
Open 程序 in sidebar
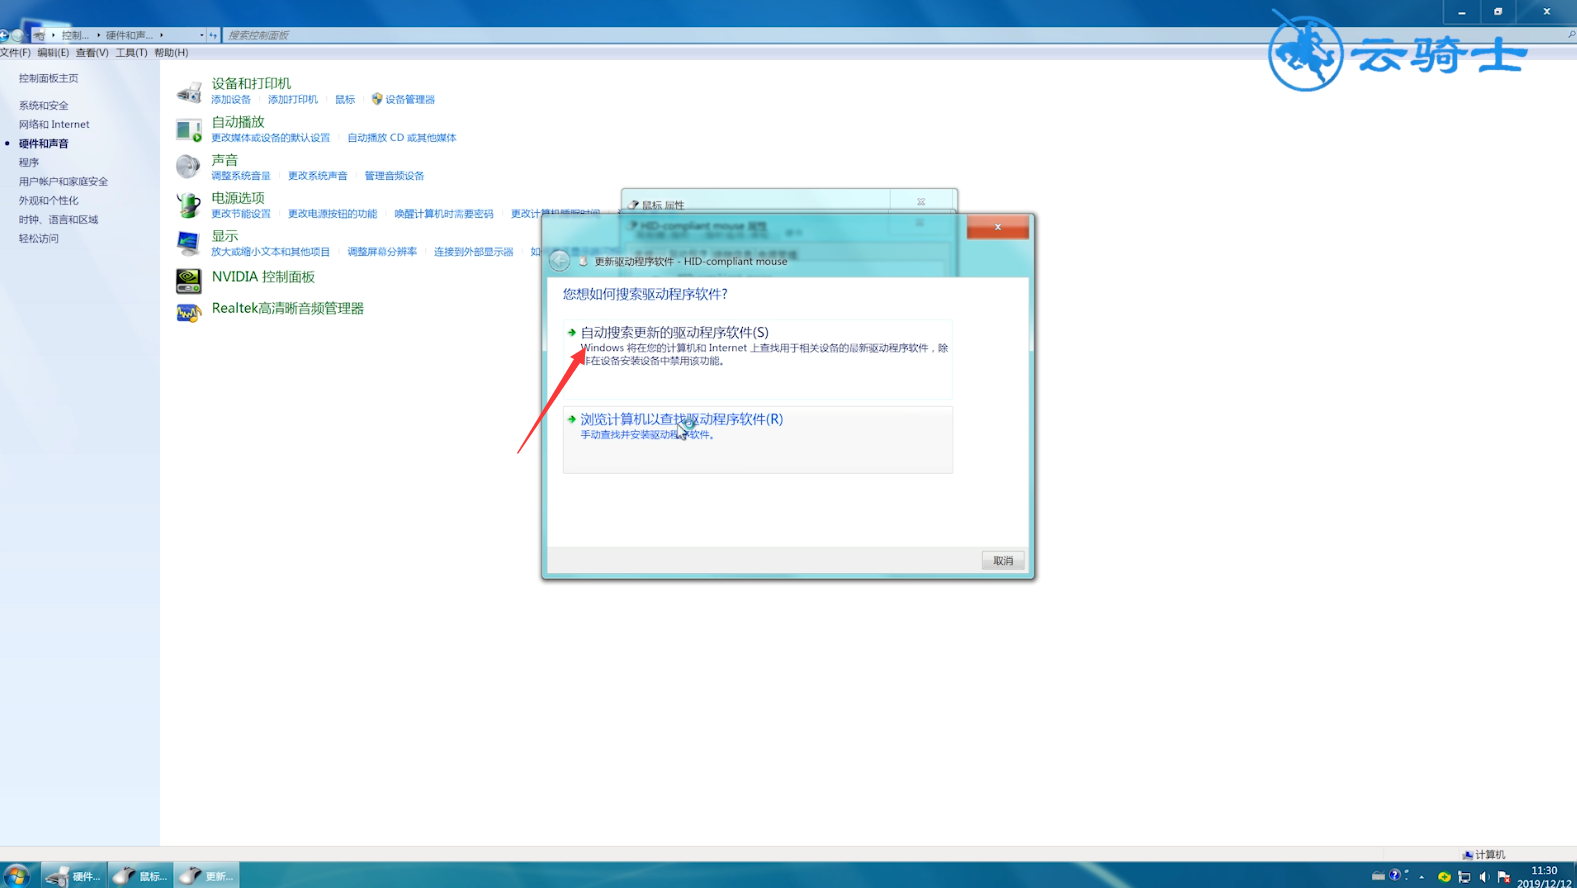click(29, 162)
